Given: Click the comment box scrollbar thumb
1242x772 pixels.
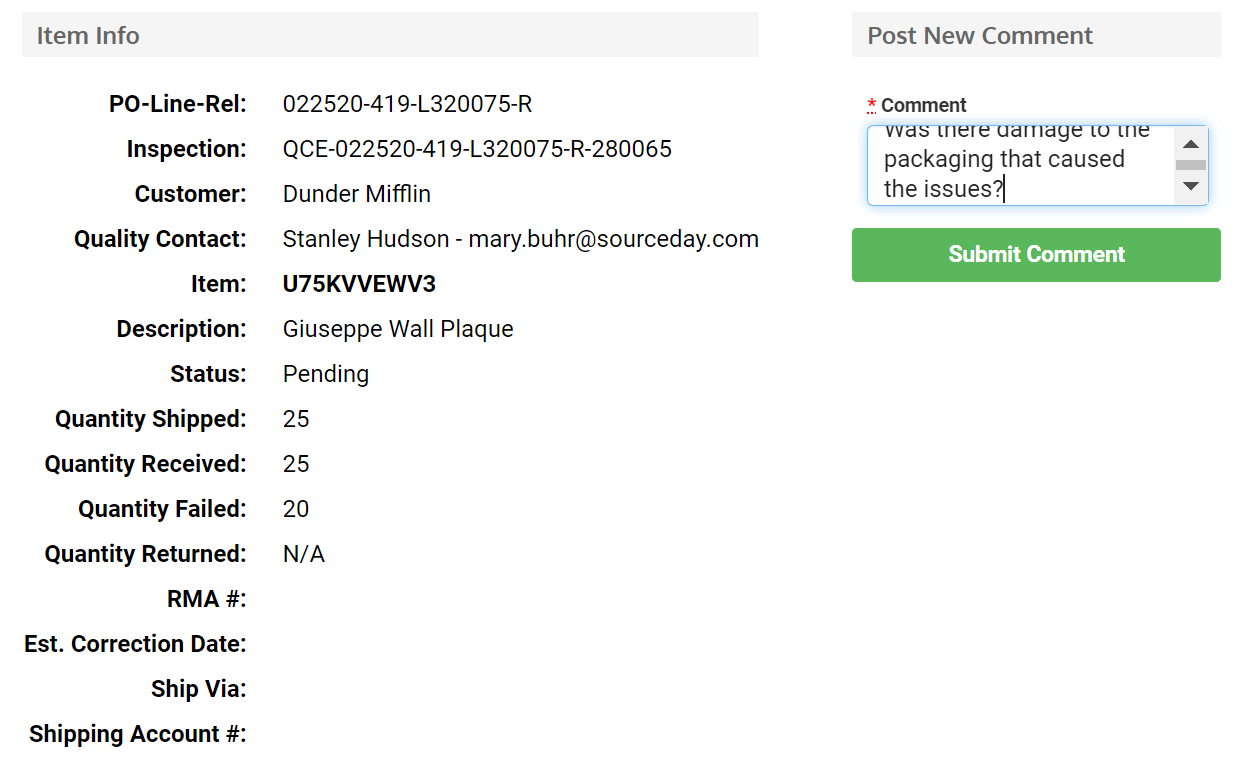Looking at the screenshot, I should point(1191,165).
